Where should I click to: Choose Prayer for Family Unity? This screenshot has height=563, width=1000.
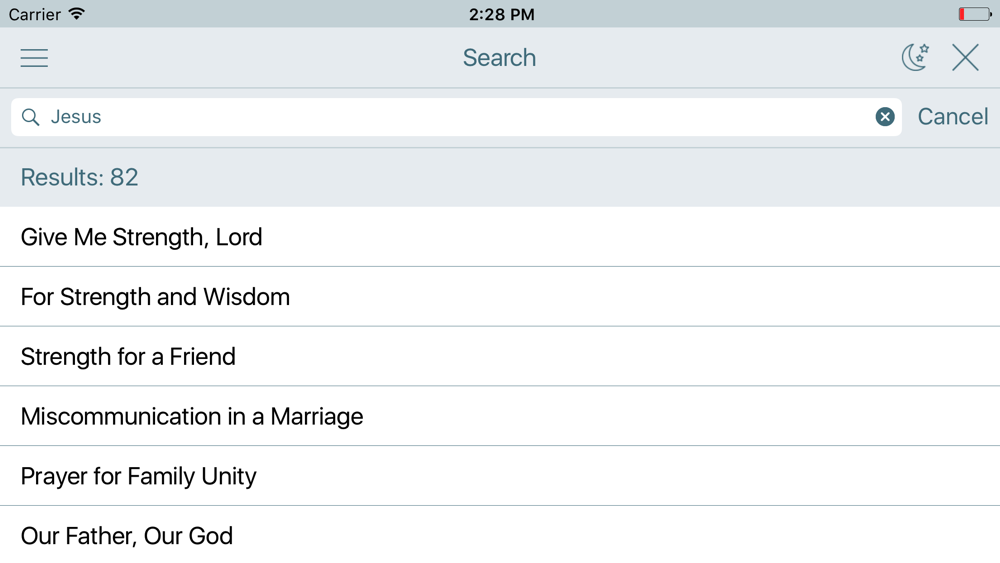click(x=500, y=476)
